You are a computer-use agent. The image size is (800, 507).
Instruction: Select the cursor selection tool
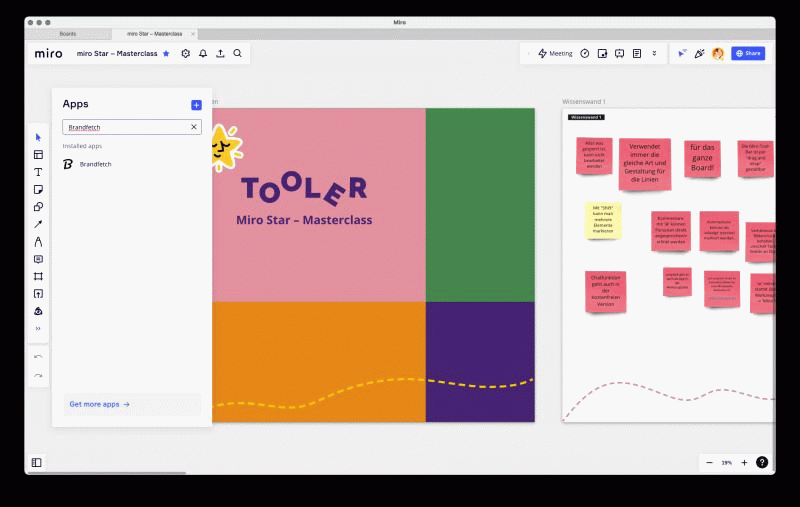click(x=38, y=137)
